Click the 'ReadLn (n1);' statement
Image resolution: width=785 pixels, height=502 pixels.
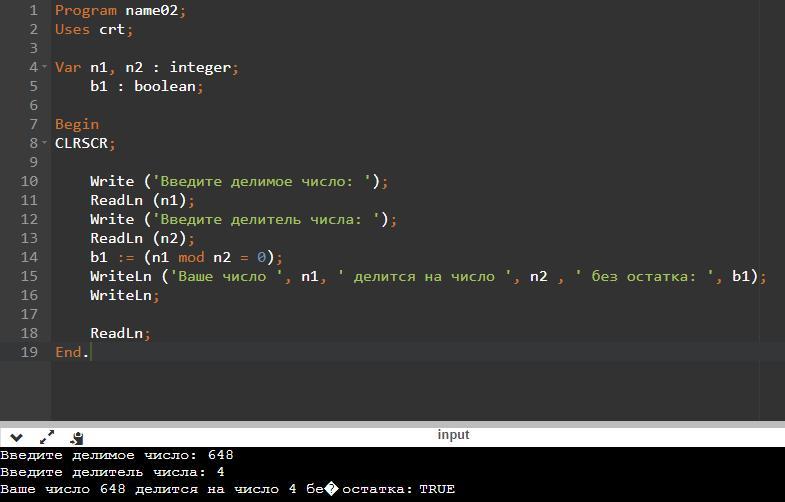click(142, 200)
